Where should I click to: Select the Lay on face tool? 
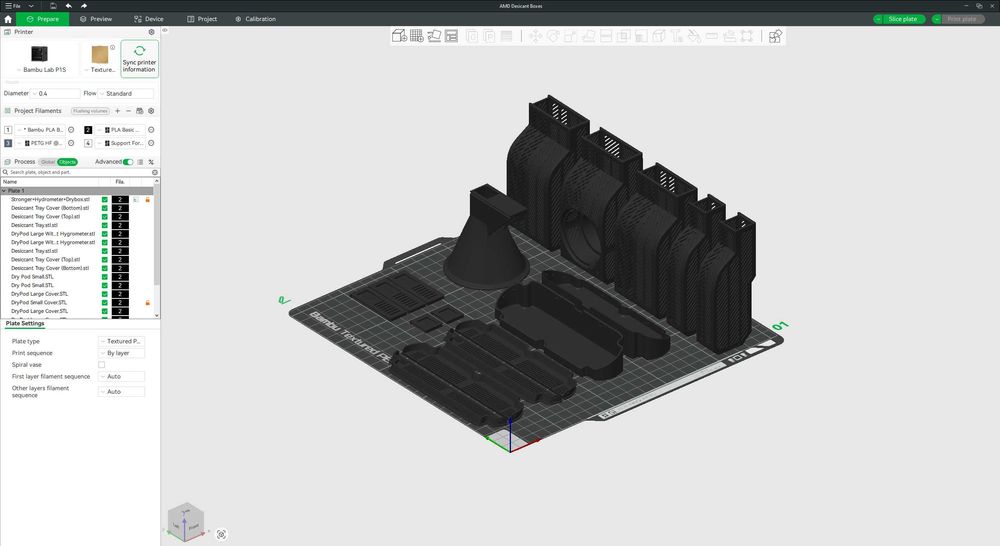pyautogui.click(x=588, y=36)
